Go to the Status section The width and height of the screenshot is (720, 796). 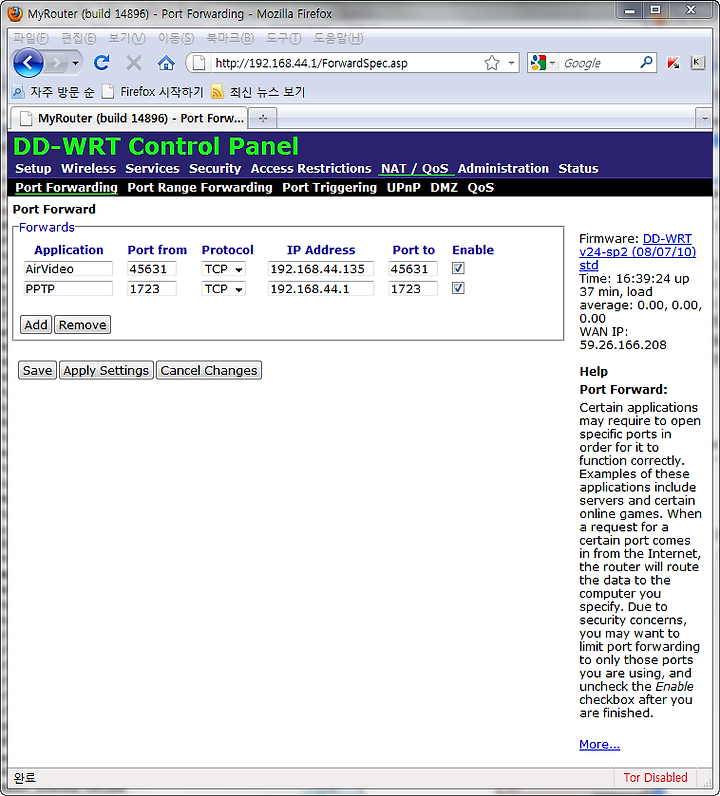pos(578,169)
